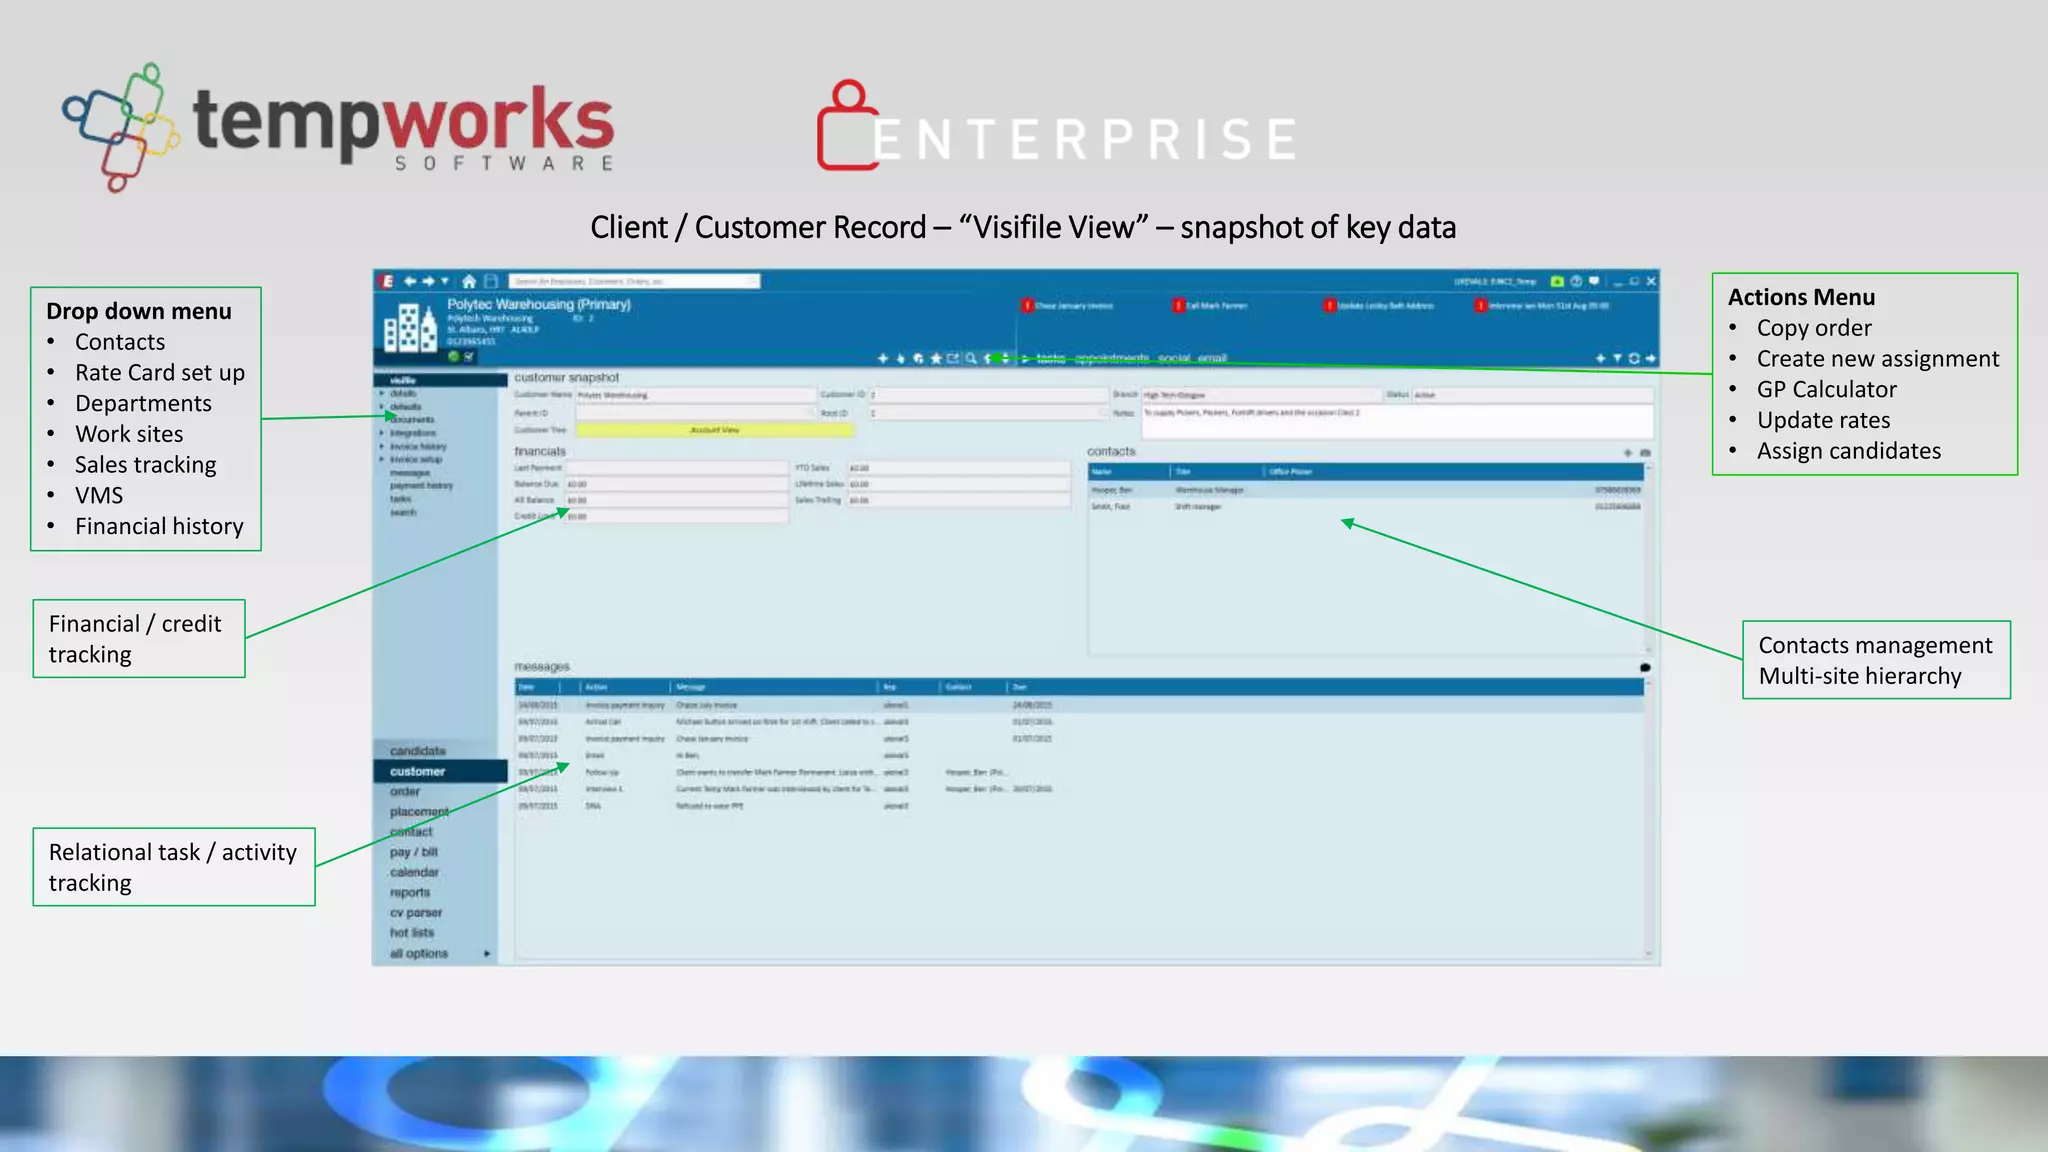Open cv parser in navigation panel
2048x1152 pixels.
(416, 913)
